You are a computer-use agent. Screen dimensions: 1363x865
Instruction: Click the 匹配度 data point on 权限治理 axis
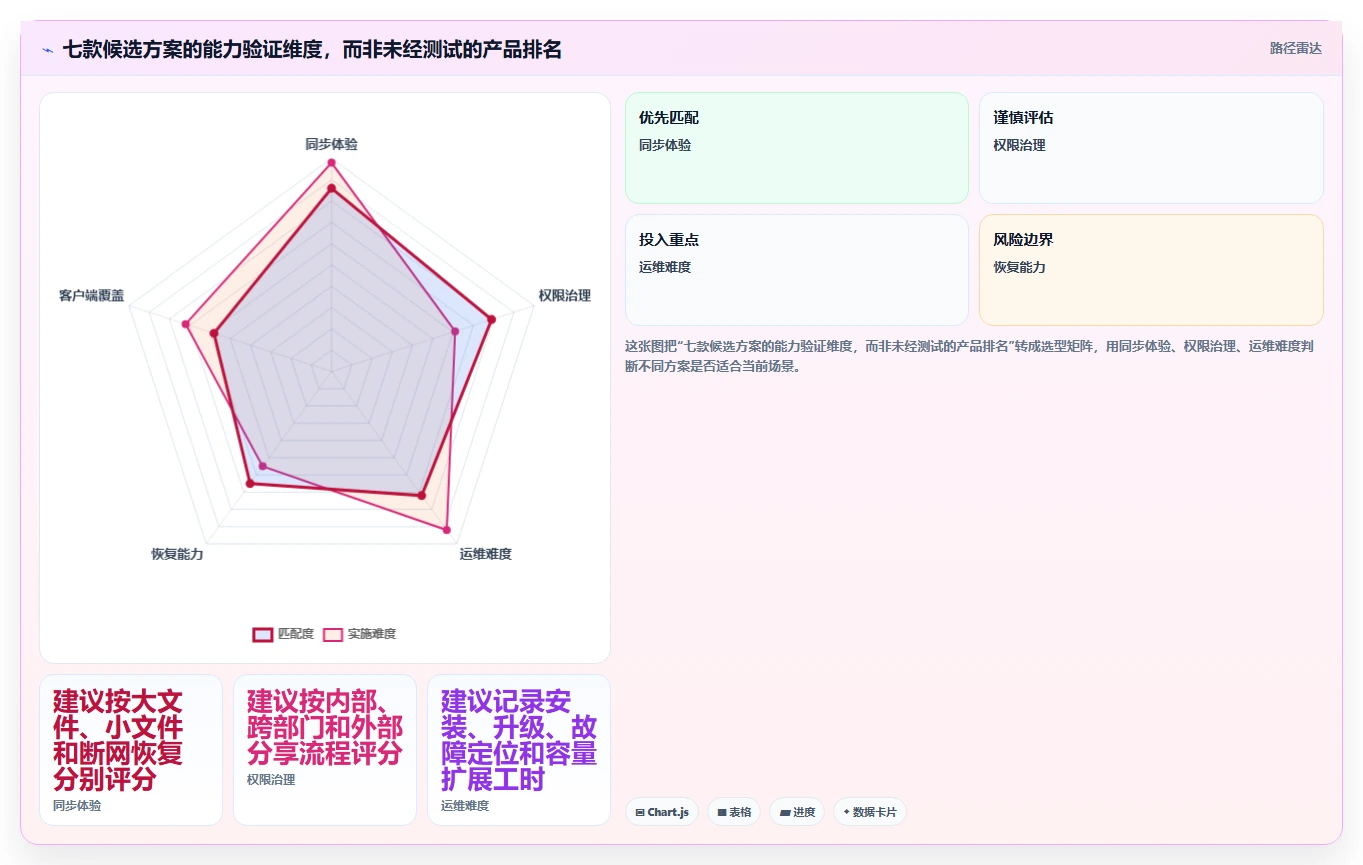point(491,320)
